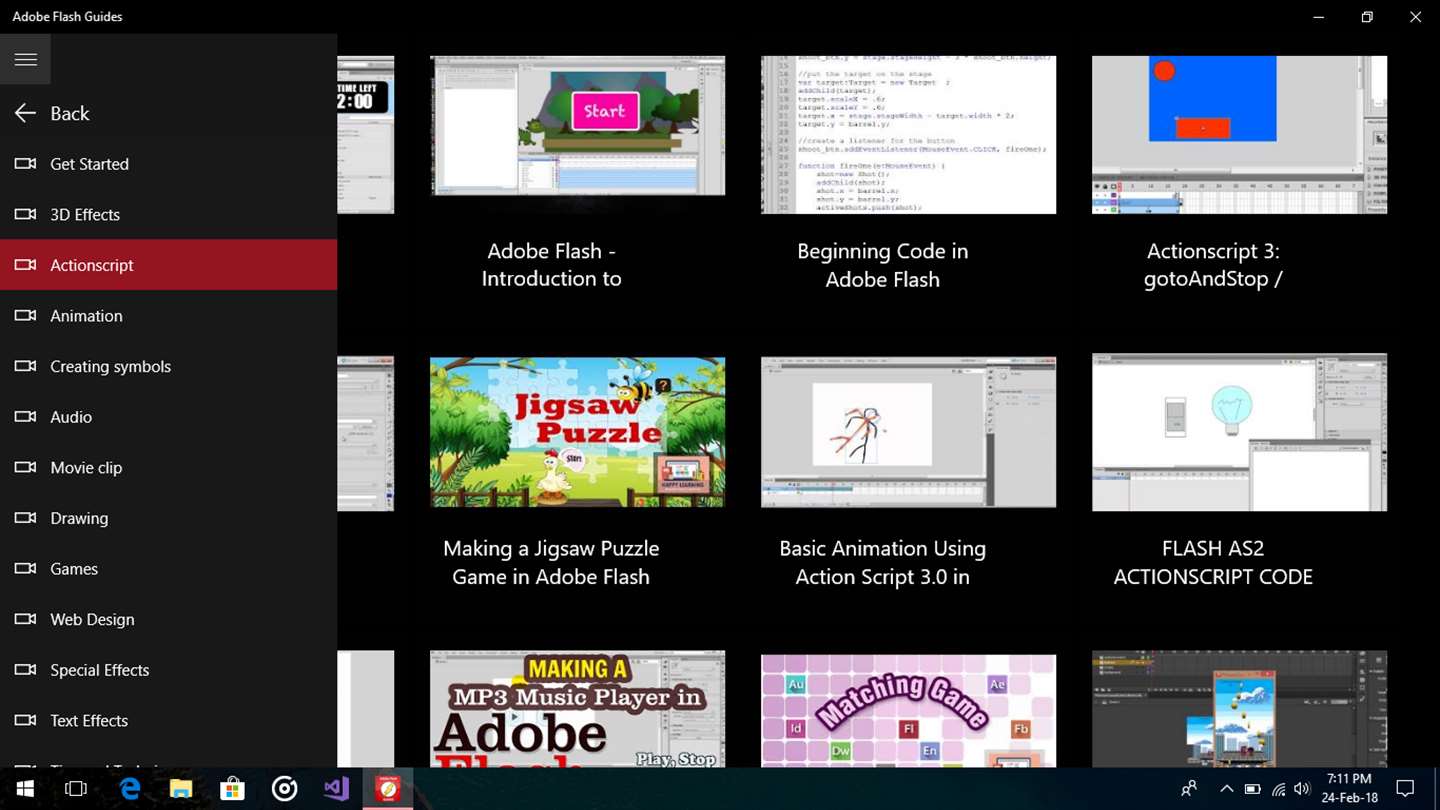Screen dimensions: 1440x810
Task: Click the 'Actionscript 3: gotoAndStop /' title
Action: [1213, 265]
